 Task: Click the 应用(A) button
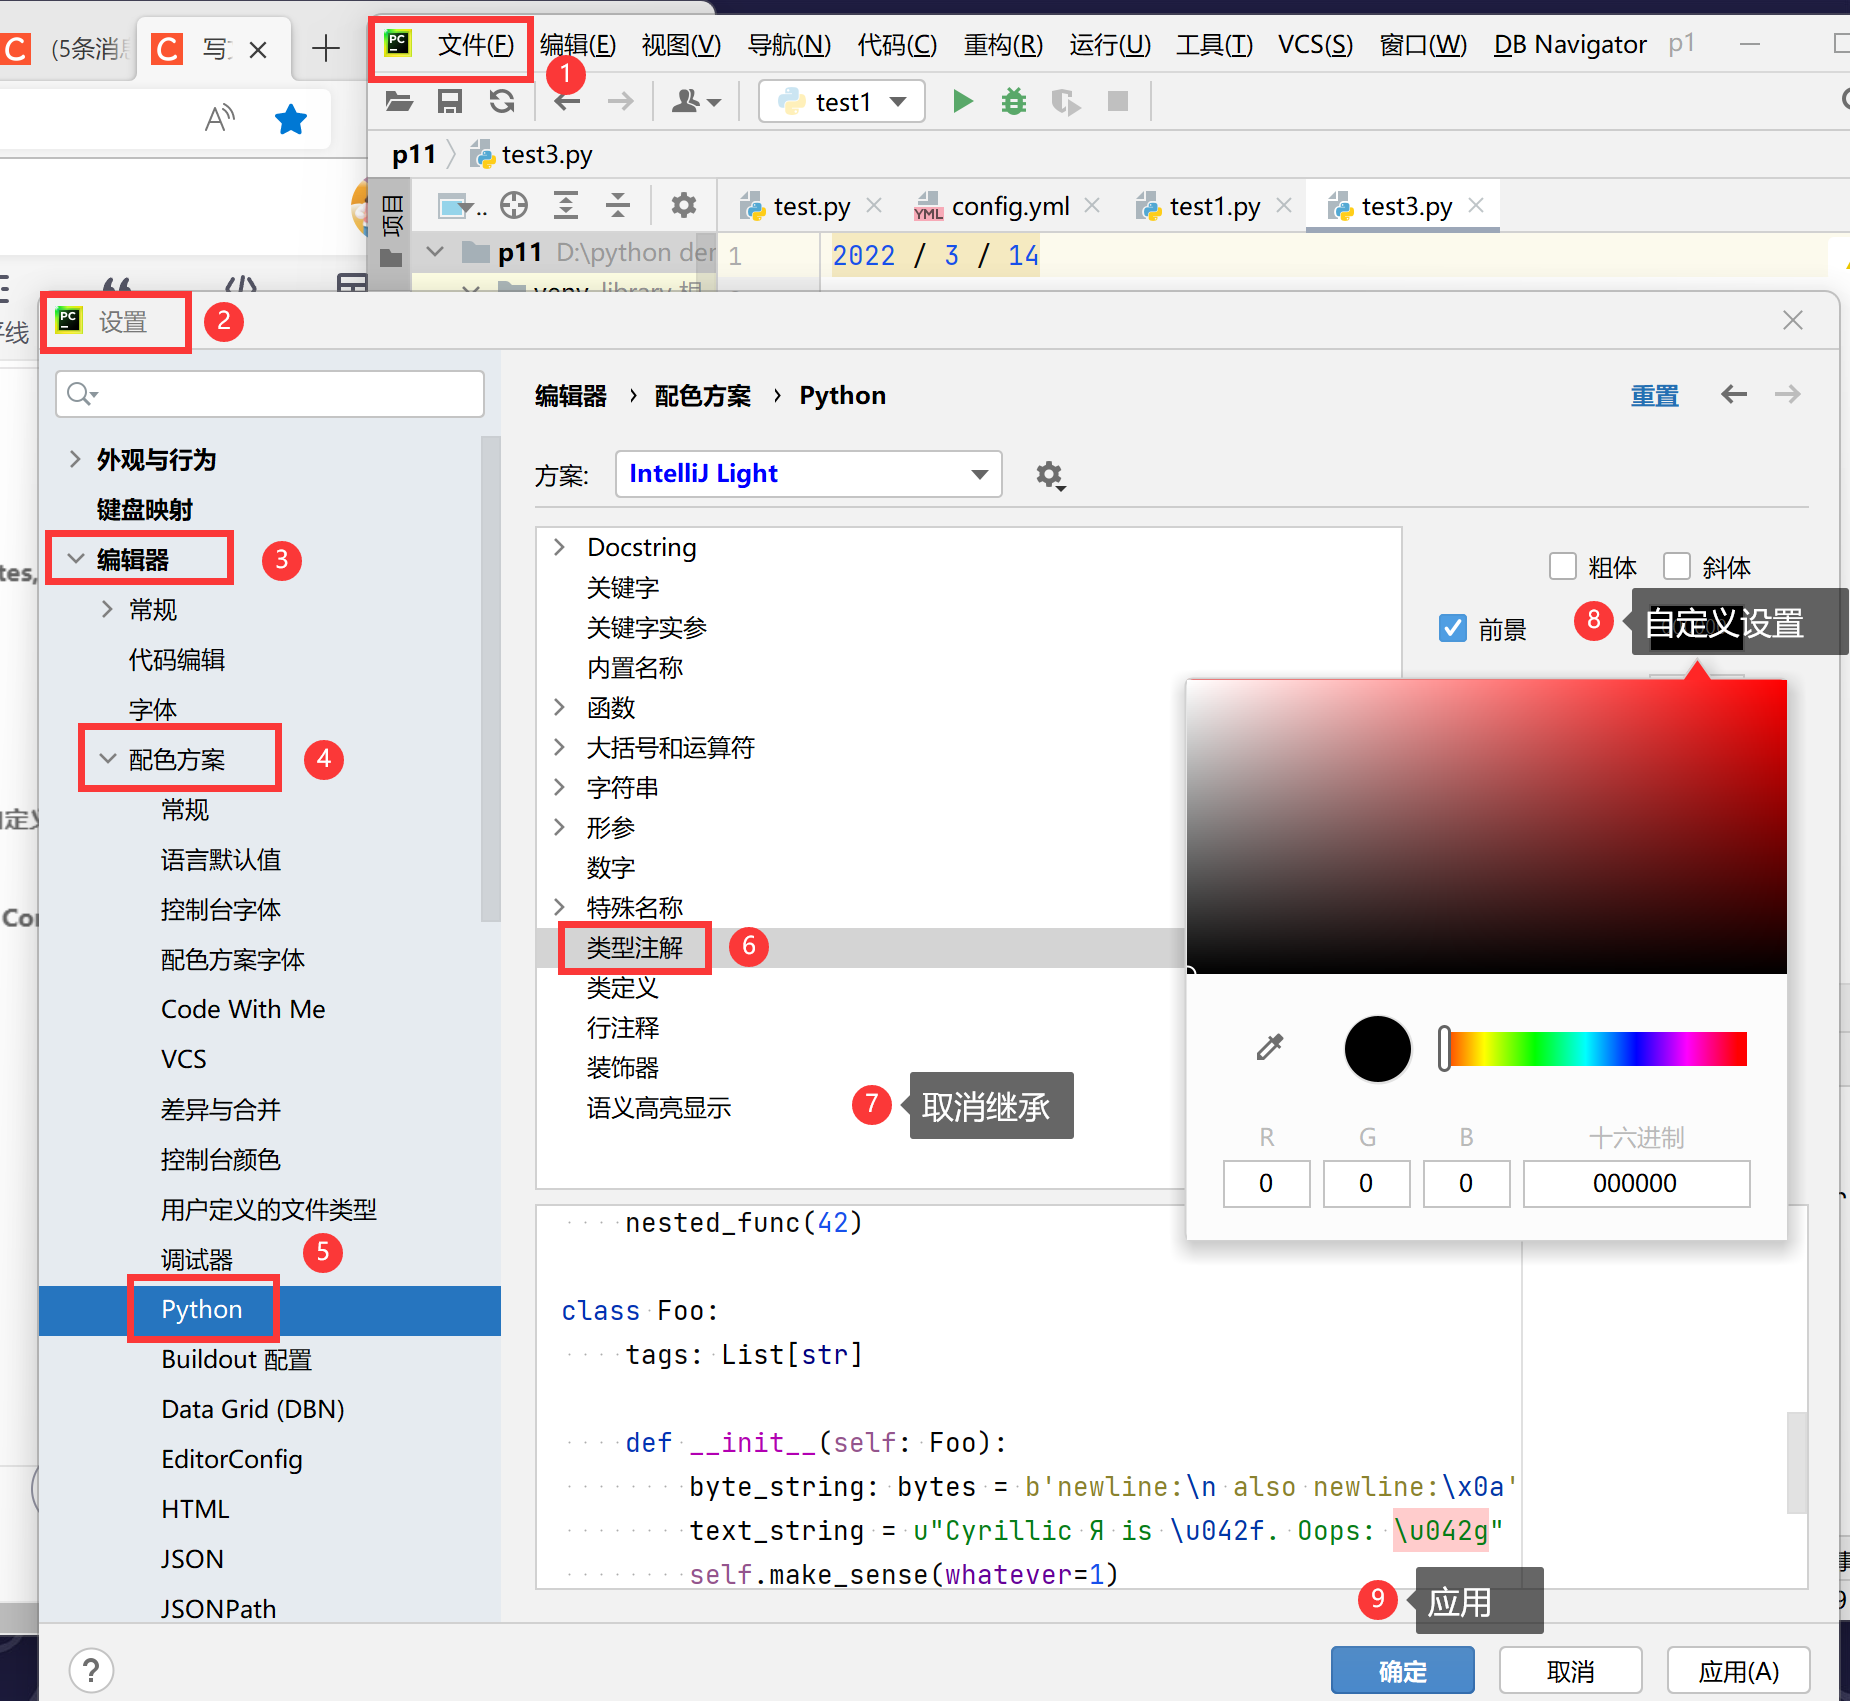coord(1738,1670)
